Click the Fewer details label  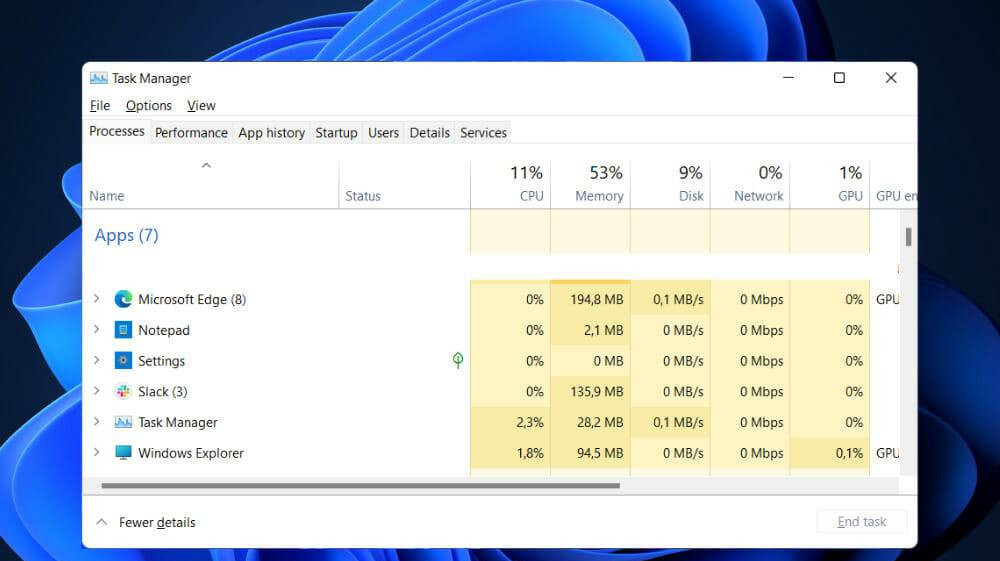point(157,522)
